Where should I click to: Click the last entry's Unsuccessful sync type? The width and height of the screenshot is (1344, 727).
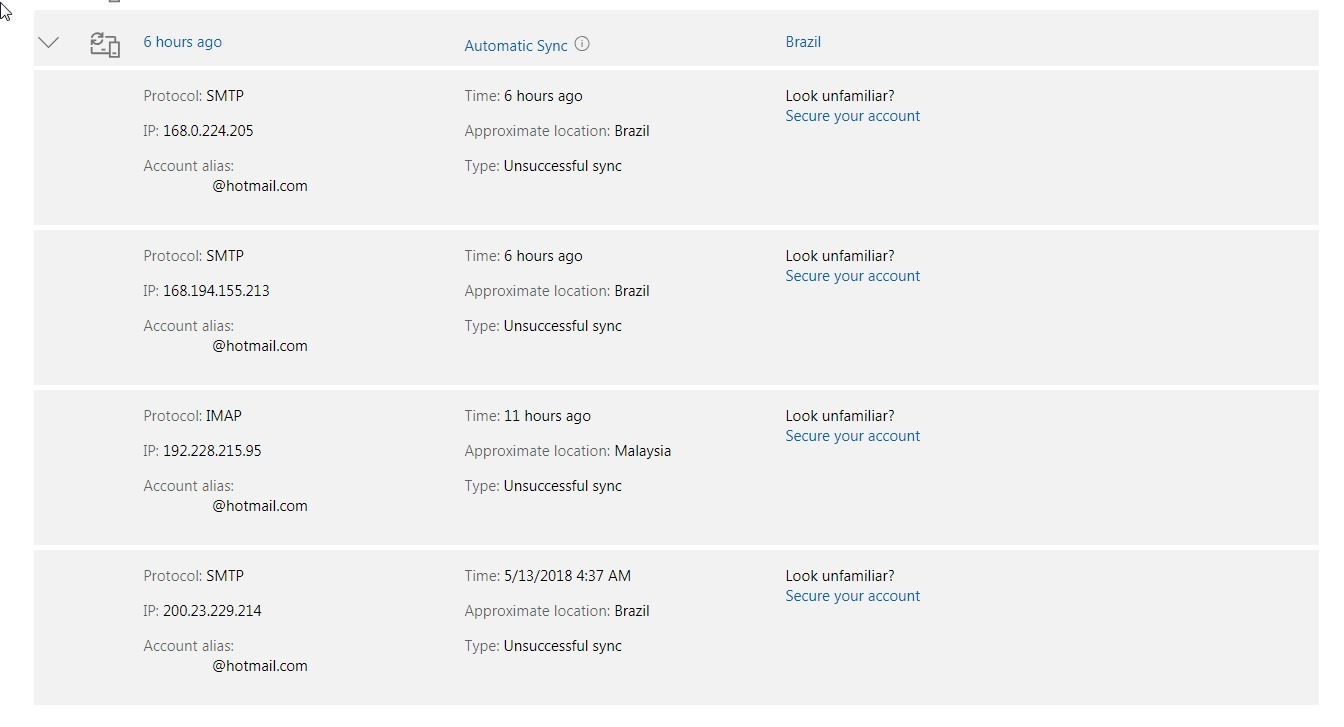point(562,646)
